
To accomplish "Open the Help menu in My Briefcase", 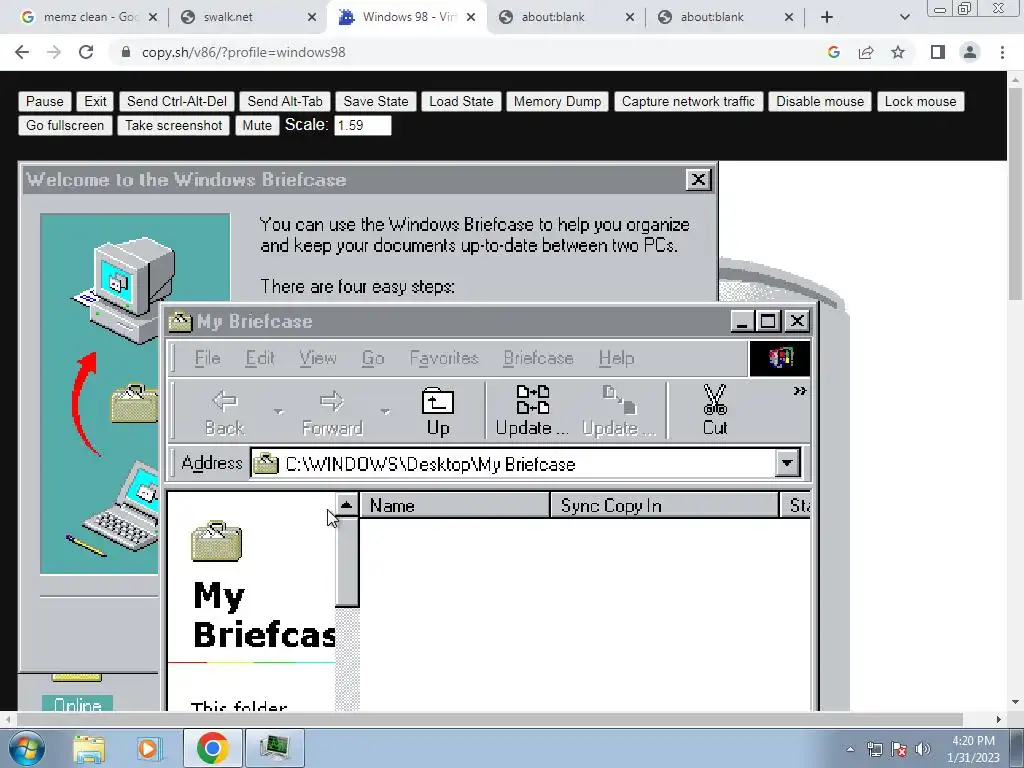I will (616, 358).
